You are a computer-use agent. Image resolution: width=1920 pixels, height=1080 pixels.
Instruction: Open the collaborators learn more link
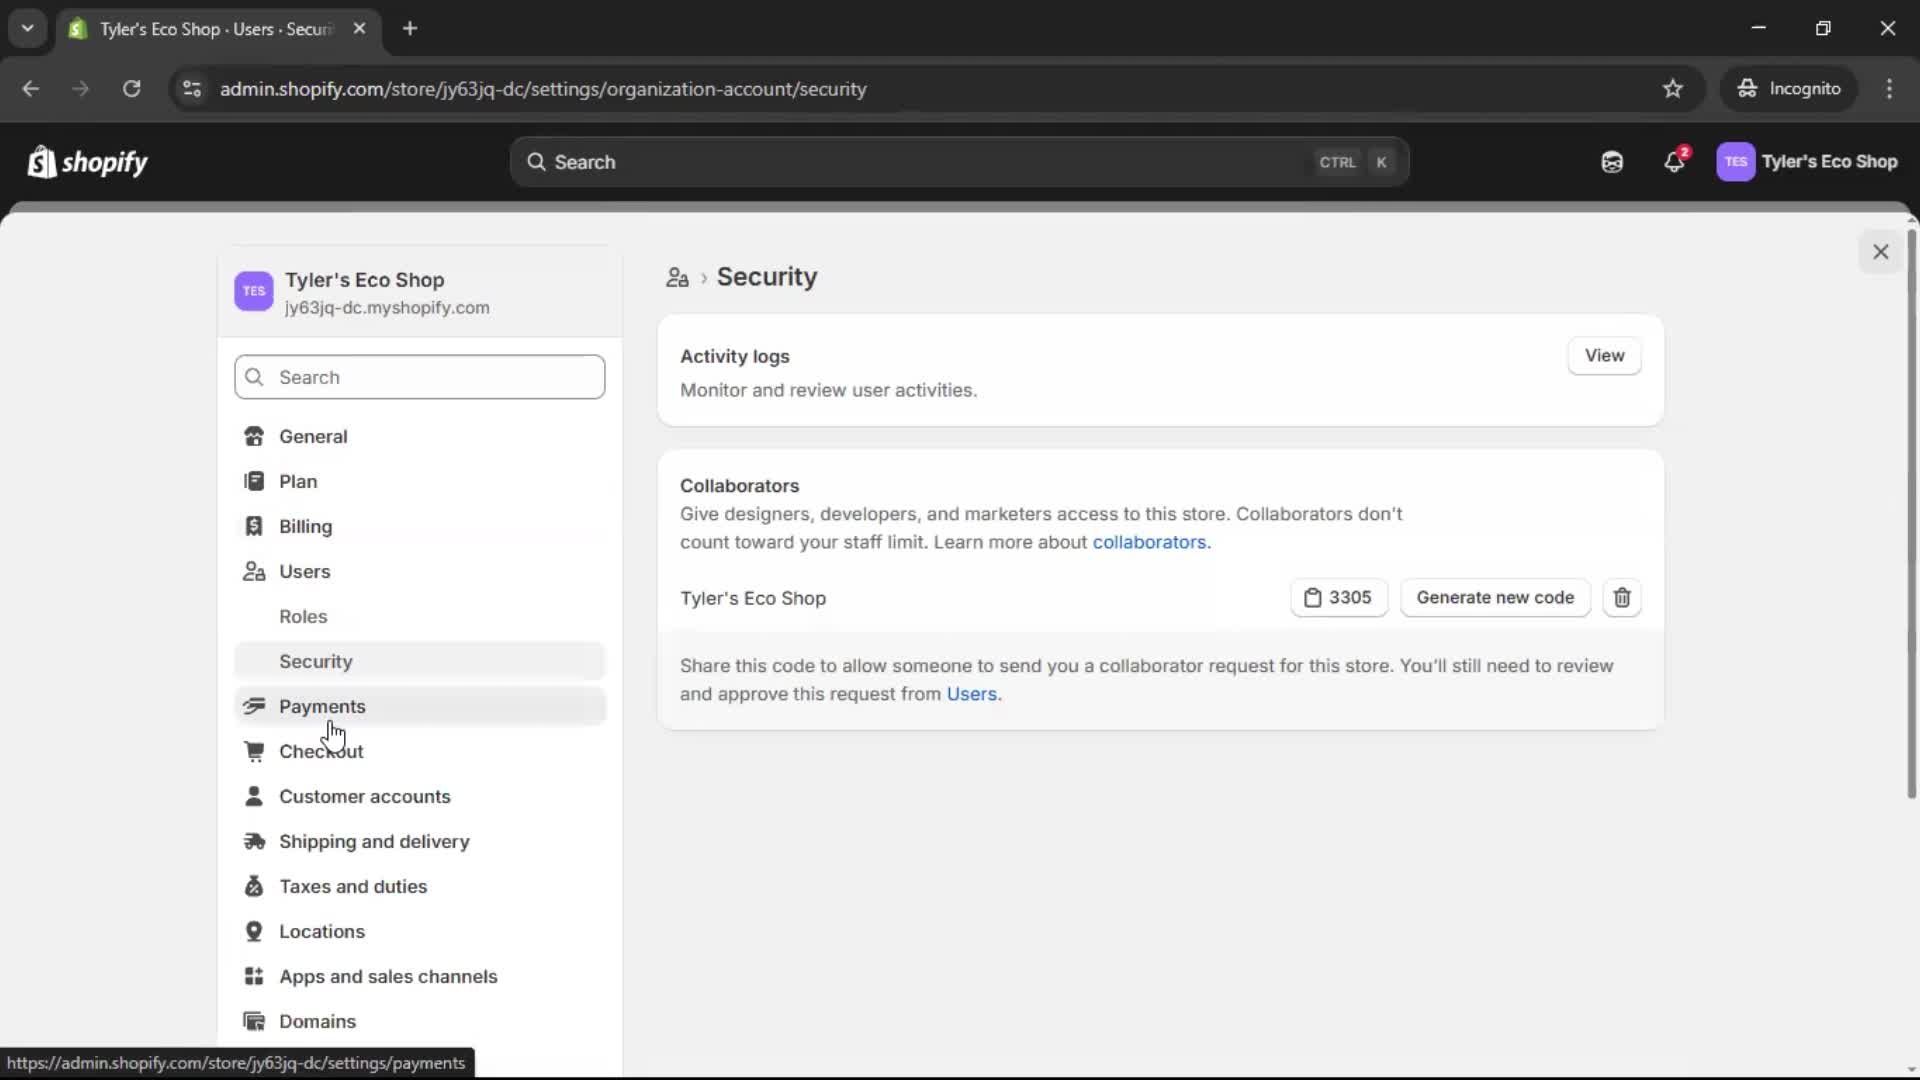coord(1151,542)
